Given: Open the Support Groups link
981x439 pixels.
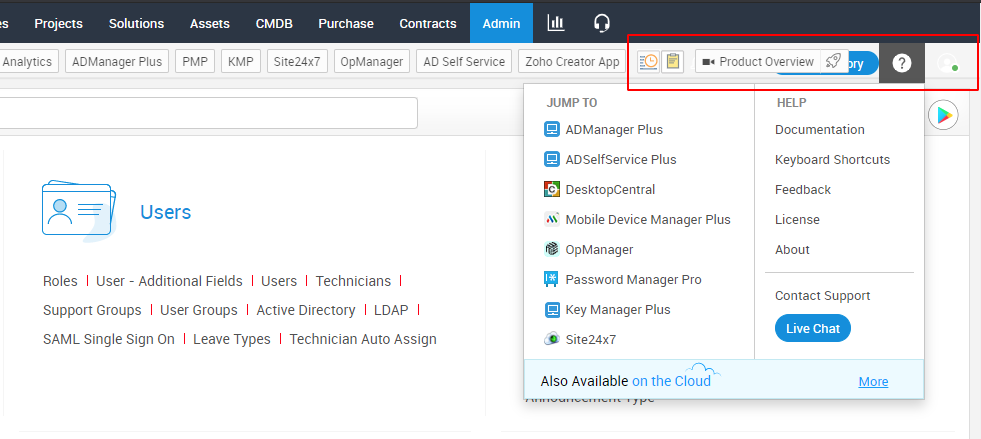Looking at the screenshot, I should (92, 310).
